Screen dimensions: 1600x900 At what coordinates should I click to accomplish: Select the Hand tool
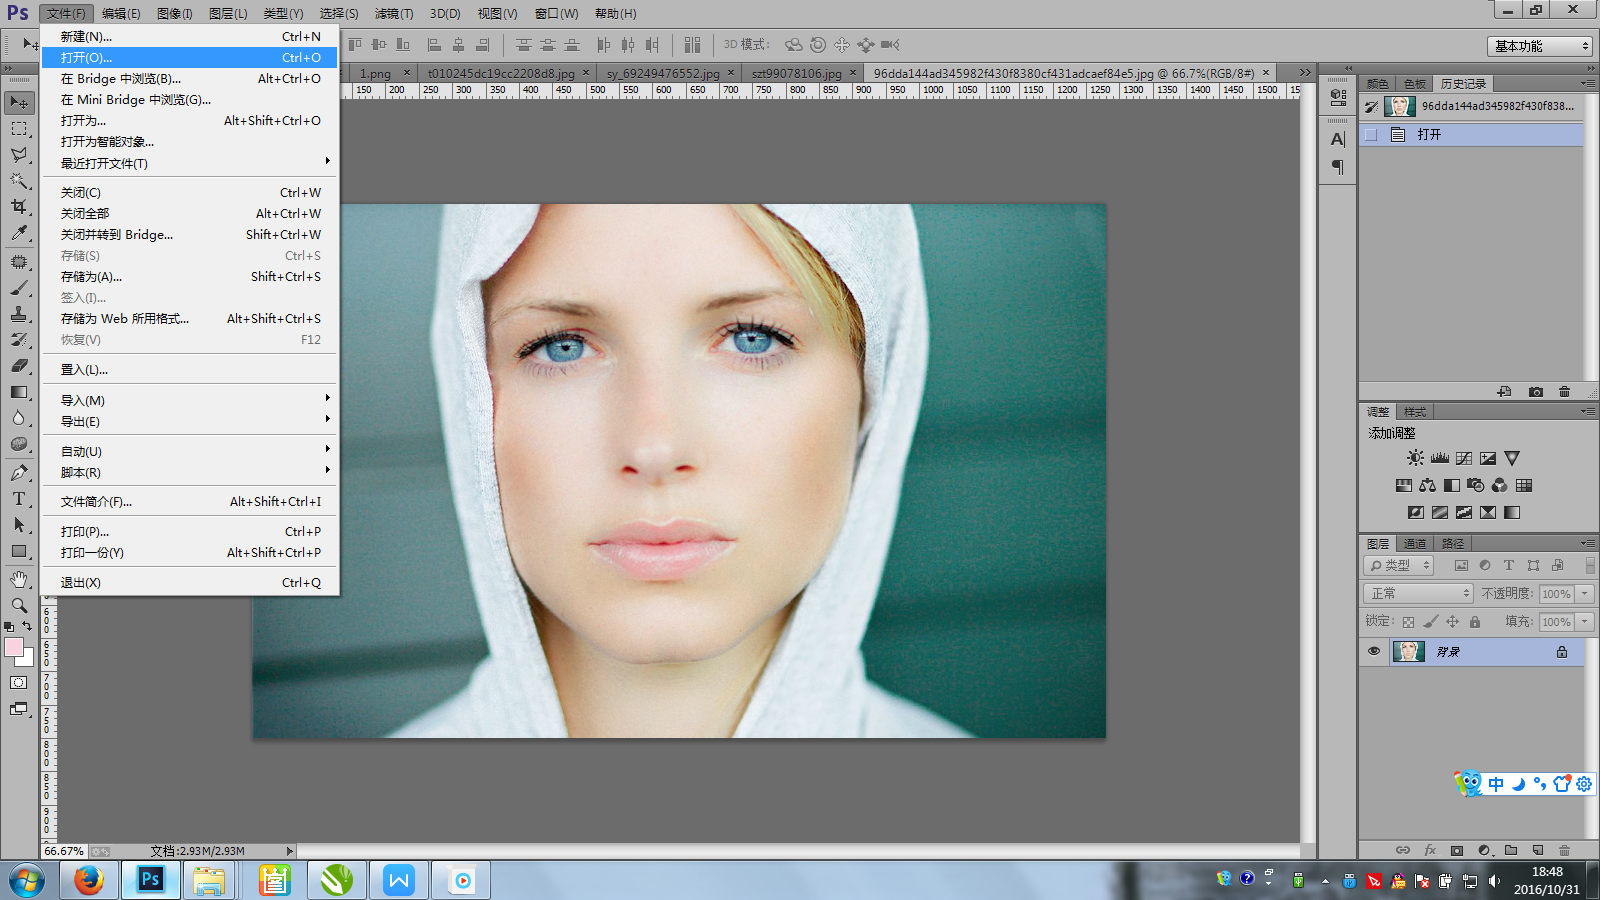click(x=19, y=580)
